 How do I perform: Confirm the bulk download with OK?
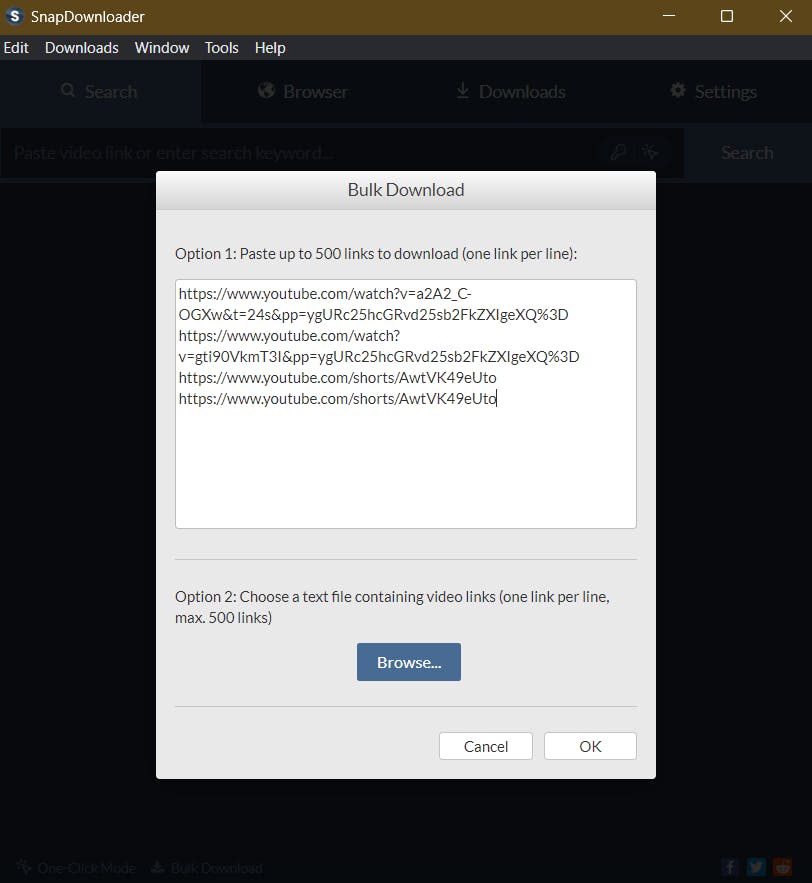click(x=590, y=746)
